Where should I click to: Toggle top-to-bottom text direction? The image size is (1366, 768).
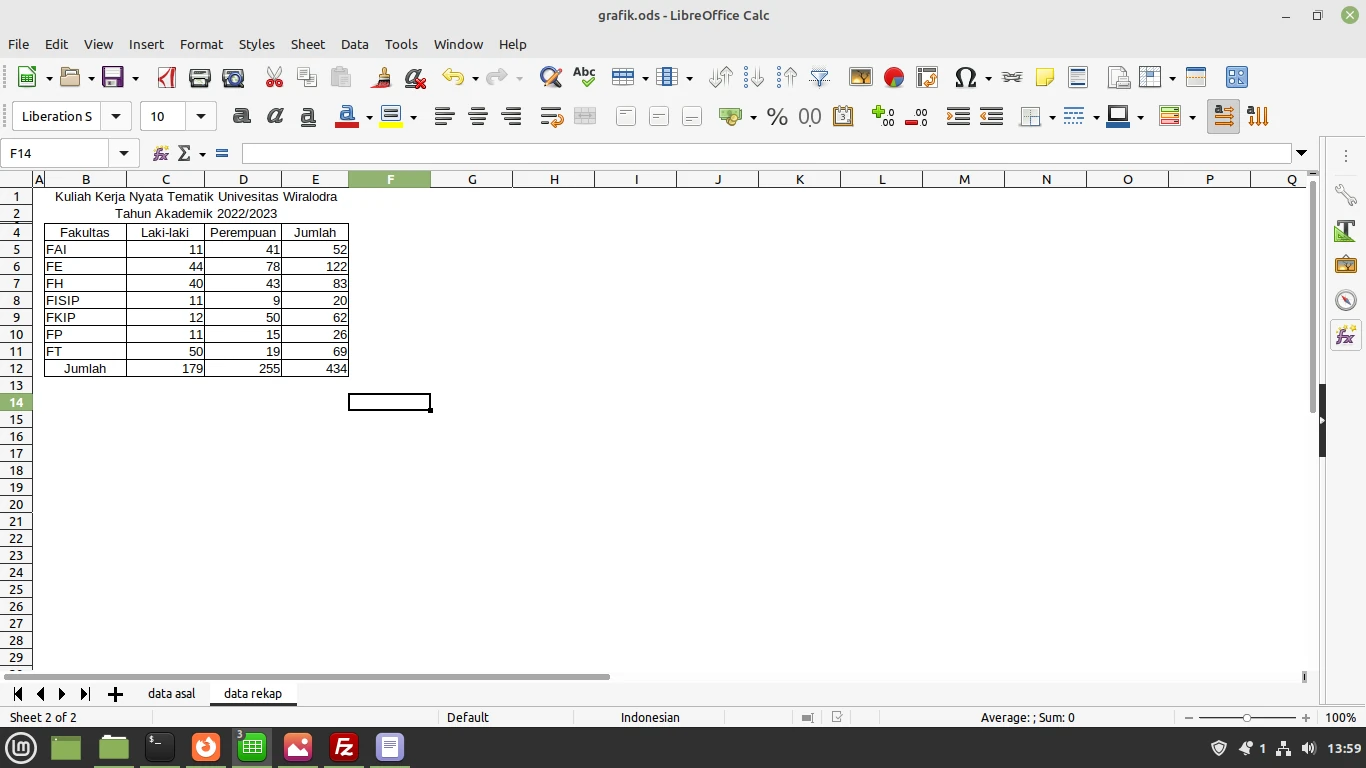coord(1258,116)
